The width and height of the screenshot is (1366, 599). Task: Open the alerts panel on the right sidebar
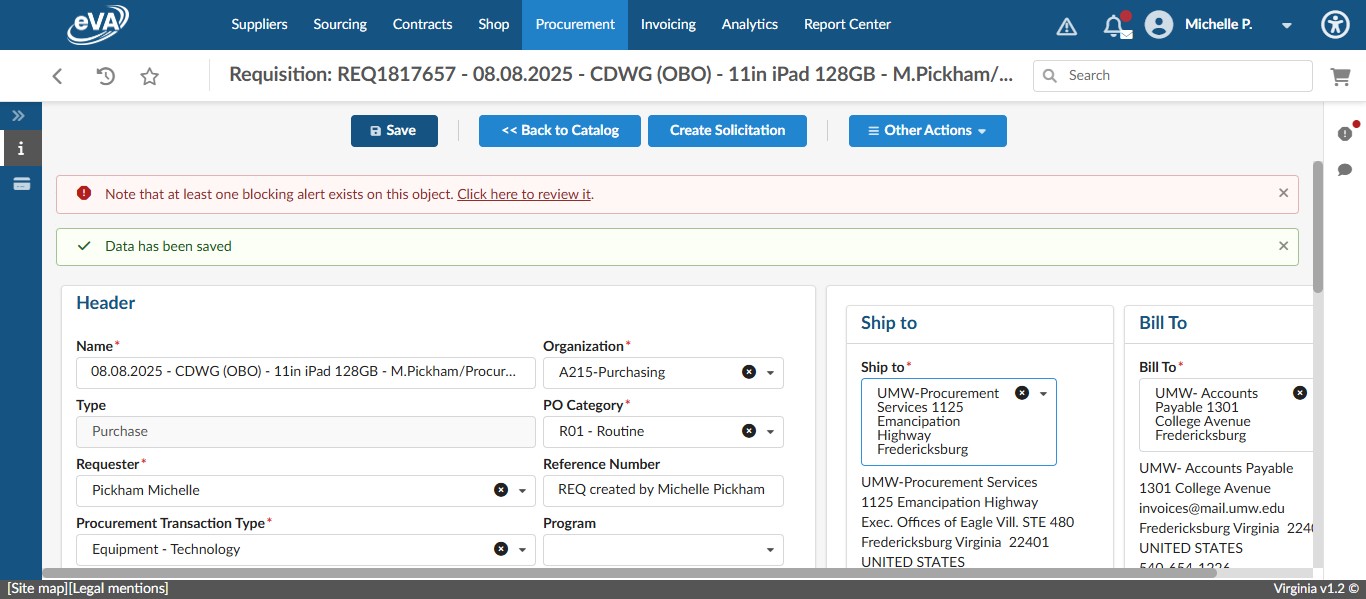[1345, 132]
